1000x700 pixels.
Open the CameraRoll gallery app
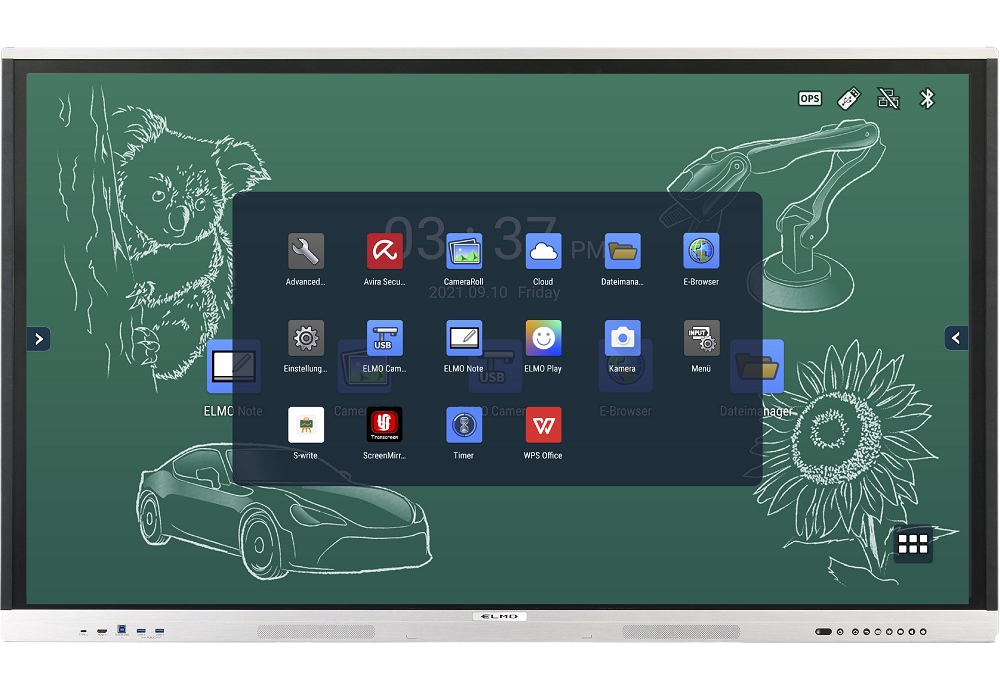(464, 251)
